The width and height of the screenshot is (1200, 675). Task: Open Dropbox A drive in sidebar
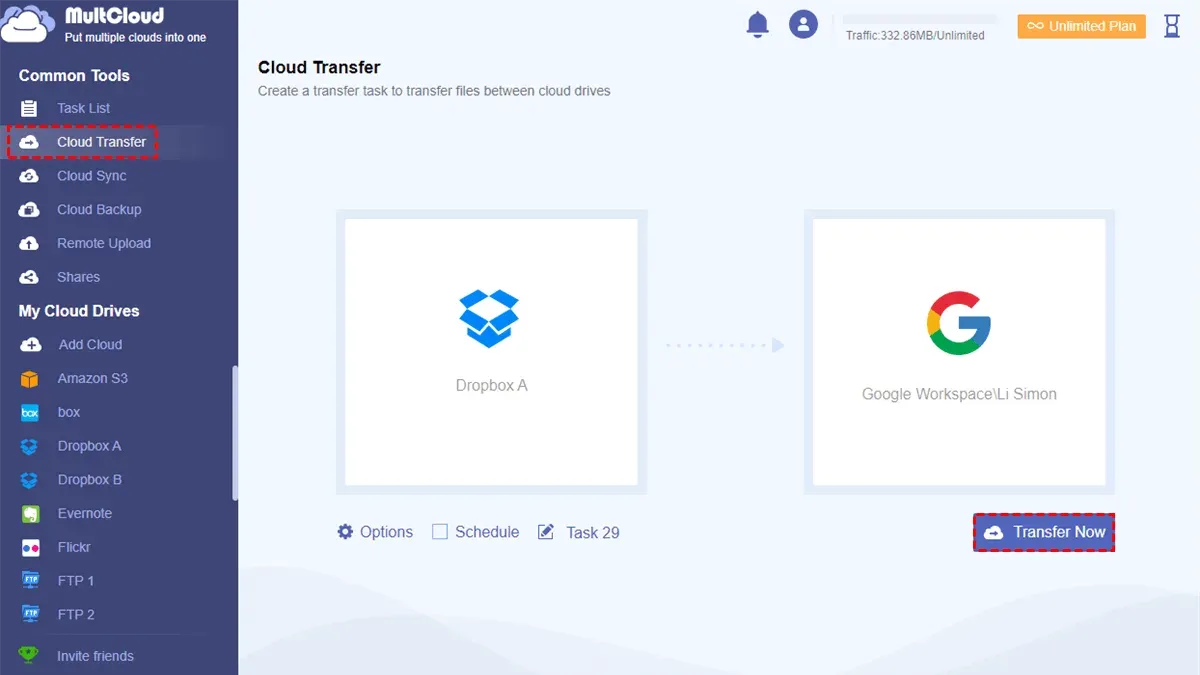point(89,446)
